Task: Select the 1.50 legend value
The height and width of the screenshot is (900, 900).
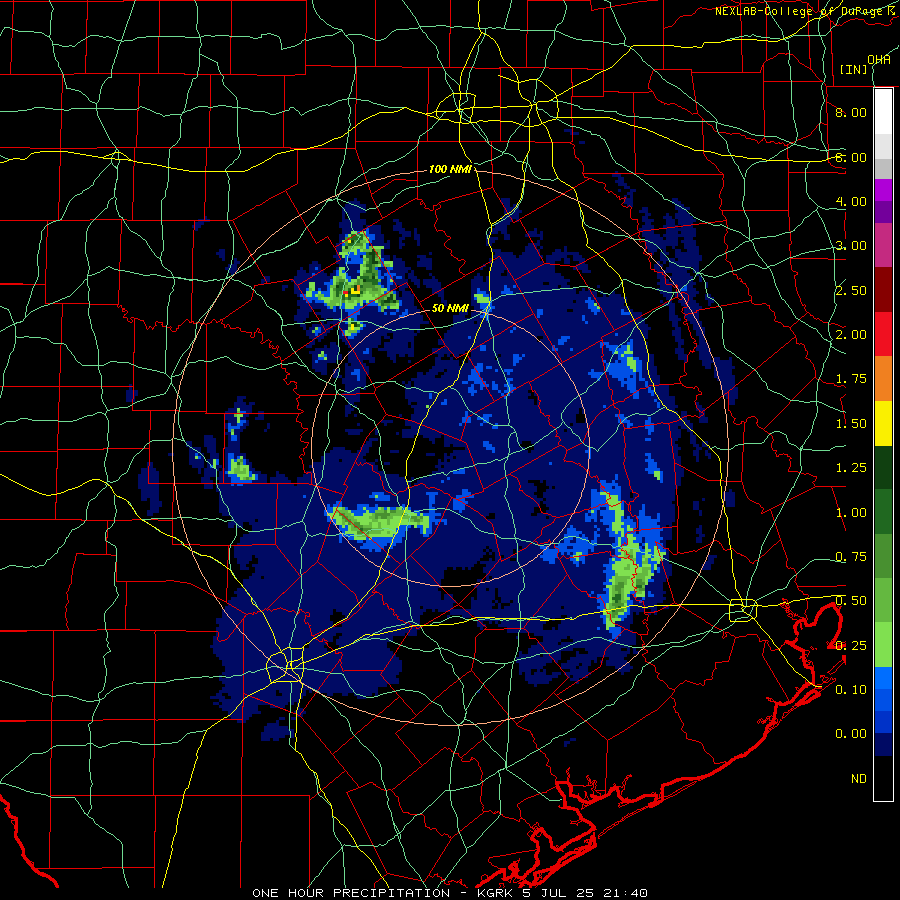Action: [851, 424]
